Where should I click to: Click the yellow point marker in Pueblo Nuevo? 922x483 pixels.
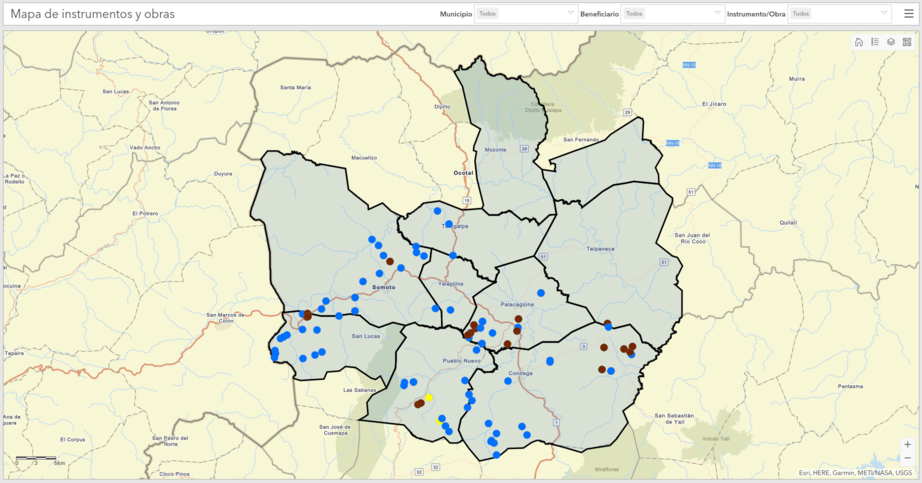[x=429, y=397]
